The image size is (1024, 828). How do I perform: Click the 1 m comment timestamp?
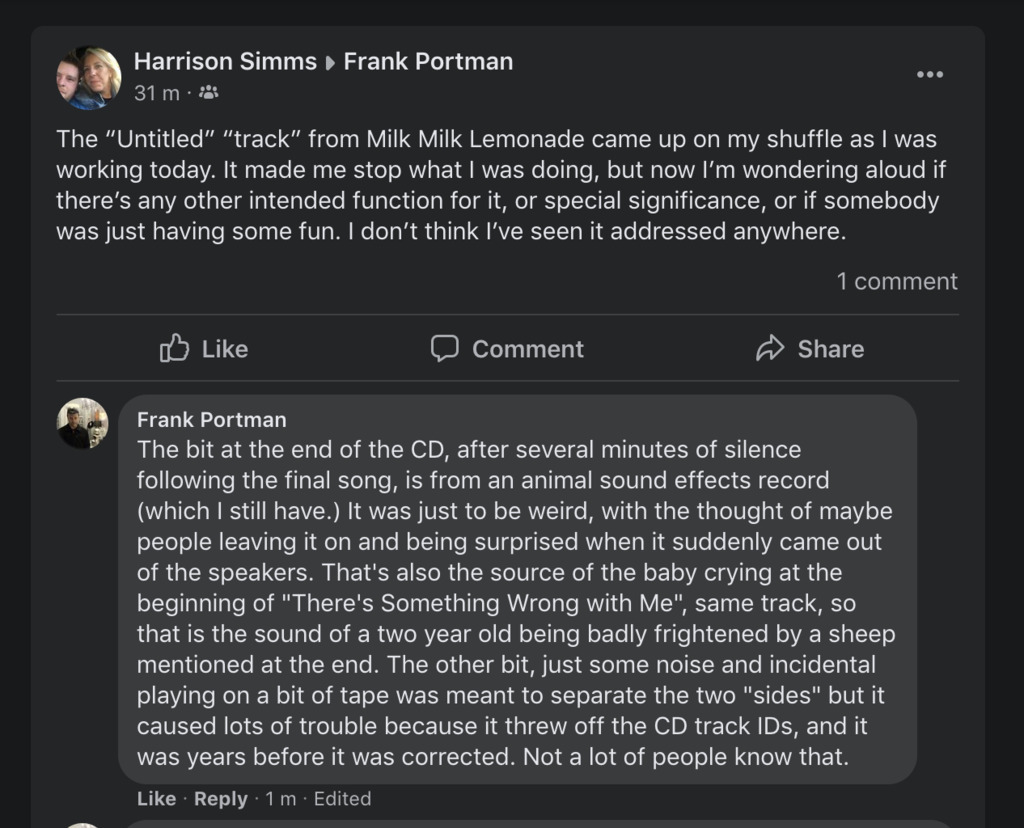point(281,798)
